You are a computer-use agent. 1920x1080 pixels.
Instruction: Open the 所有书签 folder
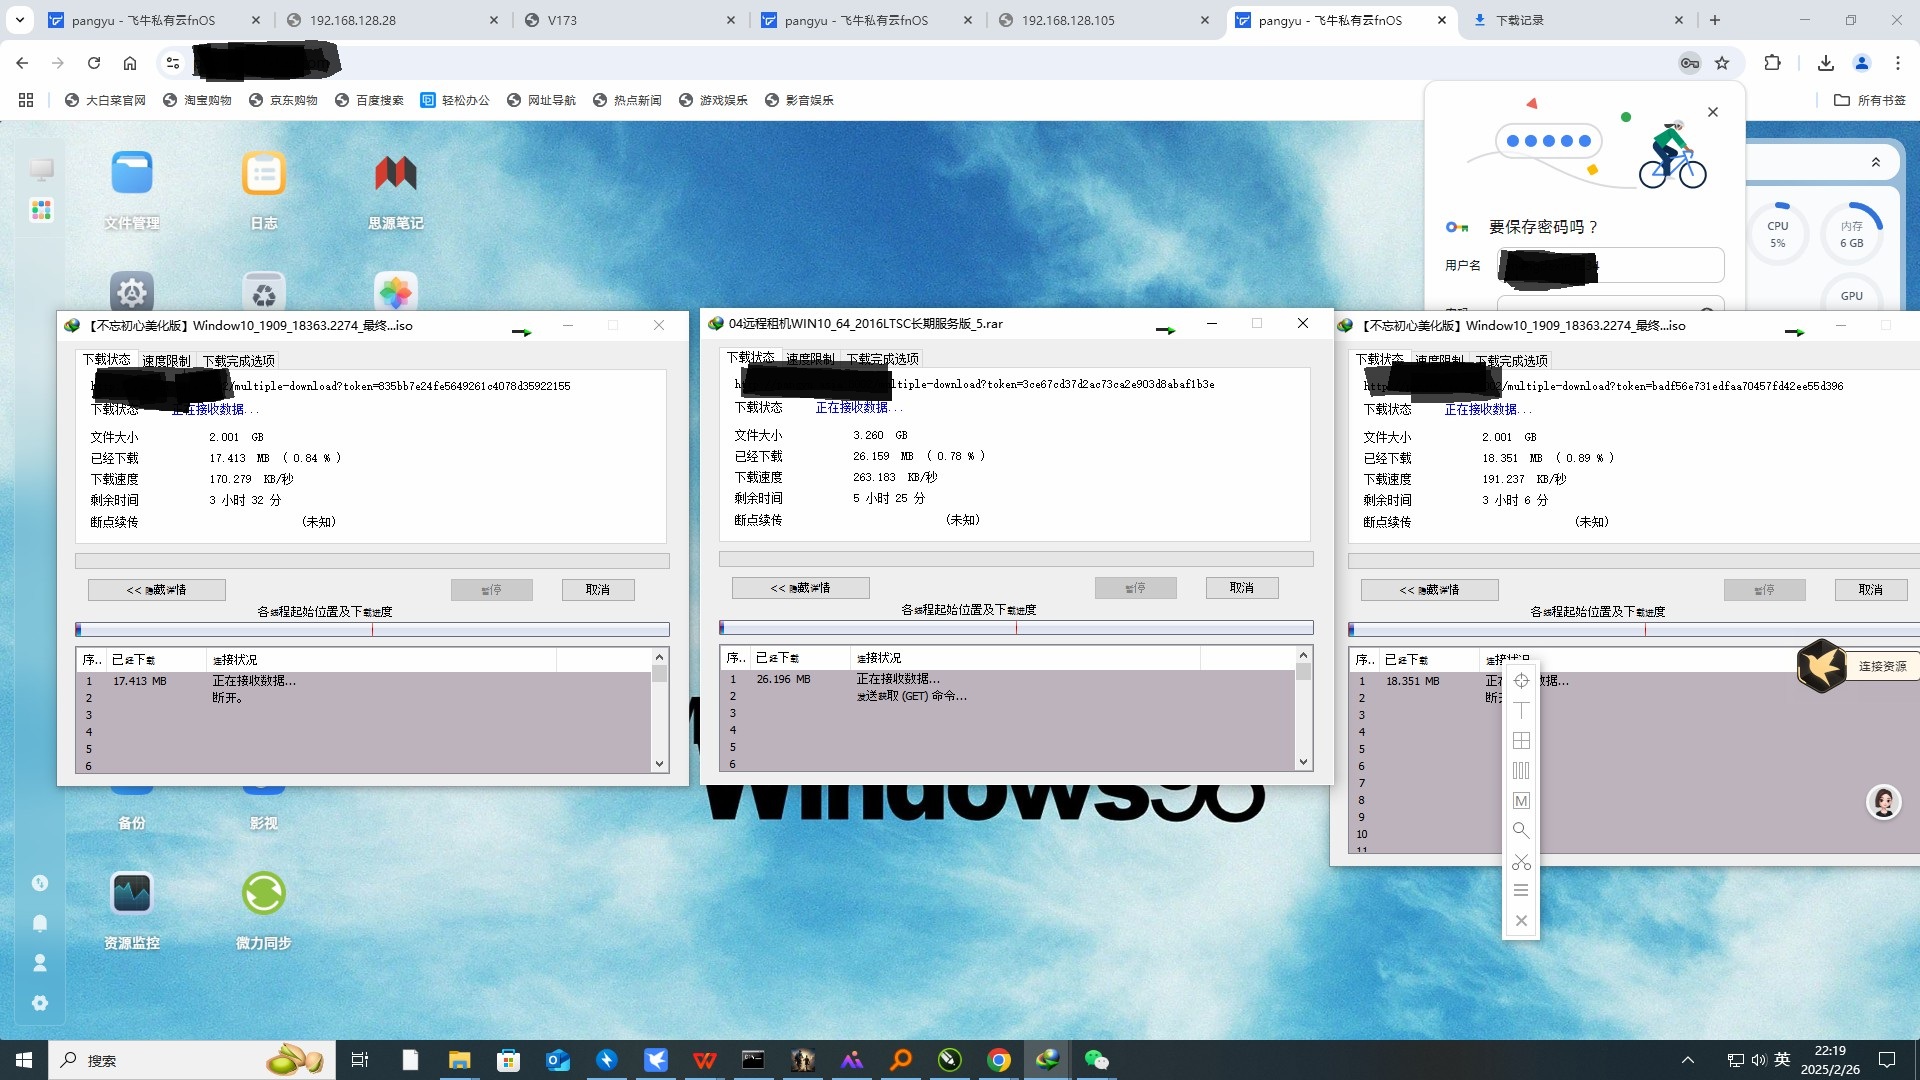(1870, 100)
